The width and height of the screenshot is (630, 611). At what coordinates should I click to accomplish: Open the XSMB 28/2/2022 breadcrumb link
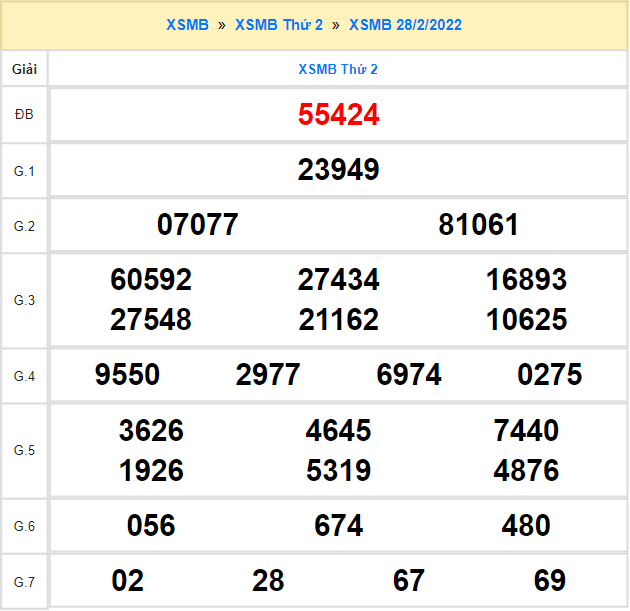coord(405,24)
